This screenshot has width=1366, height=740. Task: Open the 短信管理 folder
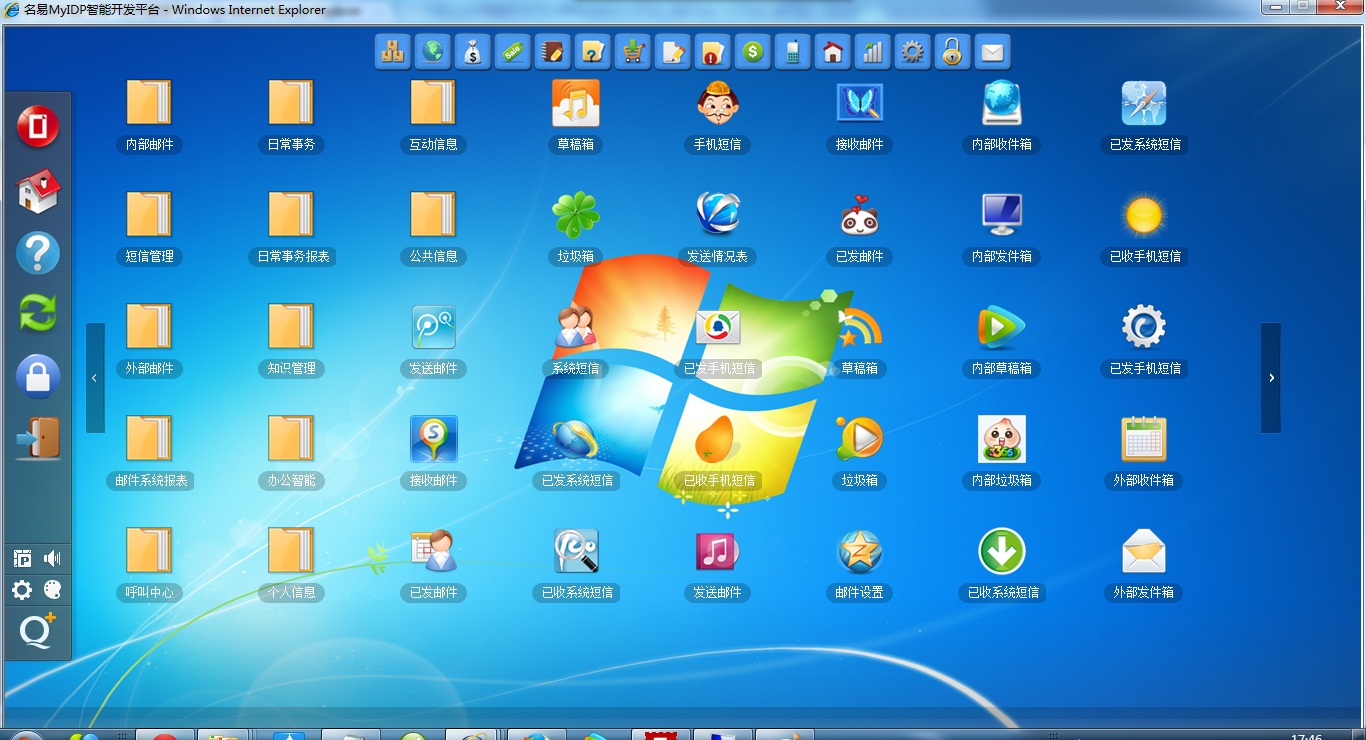point(149,214)
